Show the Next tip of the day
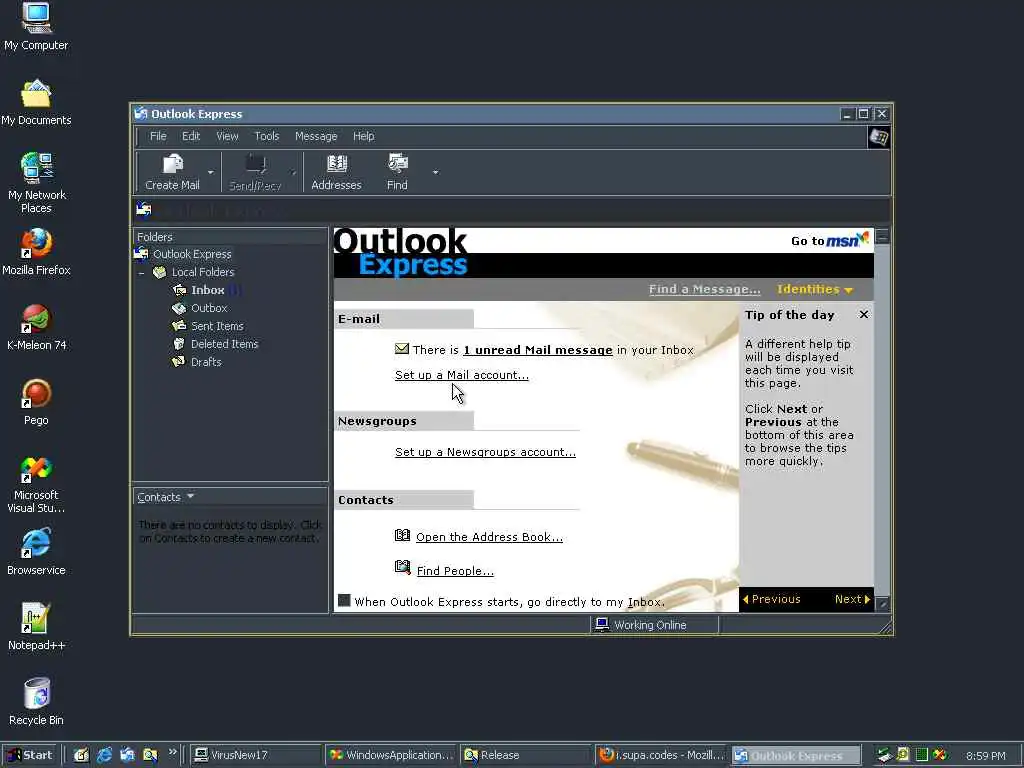 click(x=852, y=599)
